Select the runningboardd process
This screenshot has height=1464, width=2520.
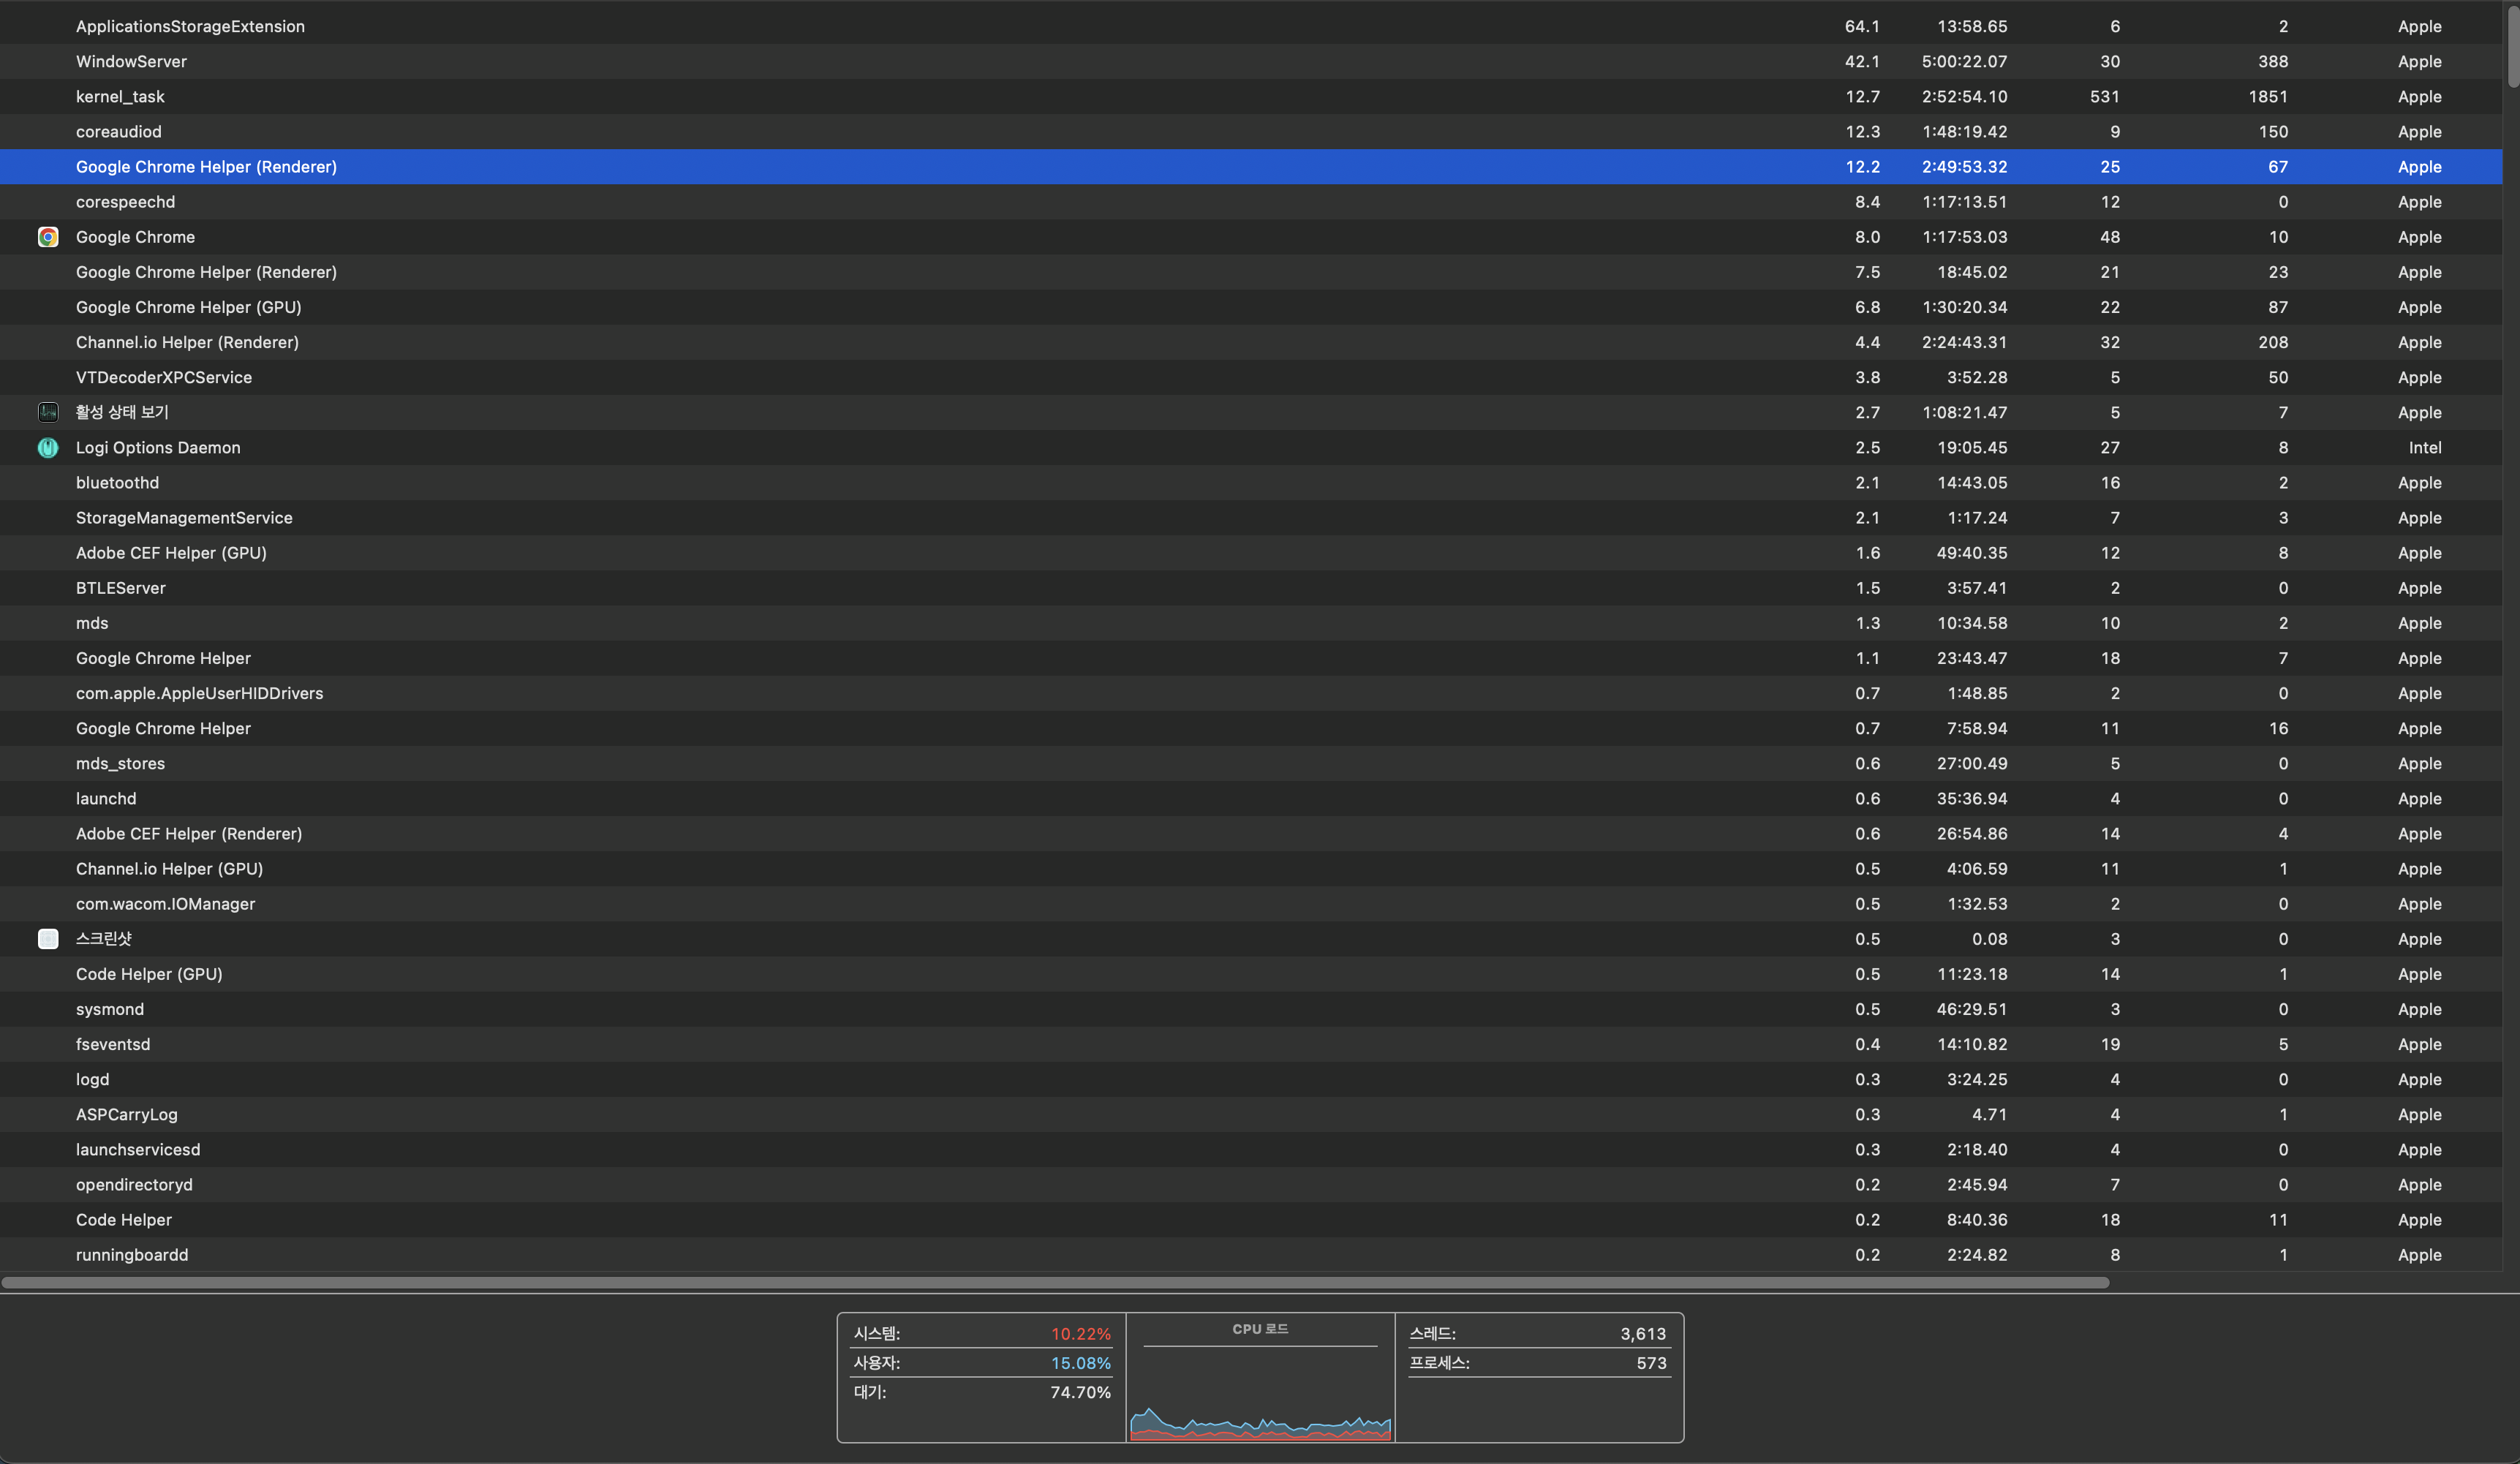point(1251,1255)
